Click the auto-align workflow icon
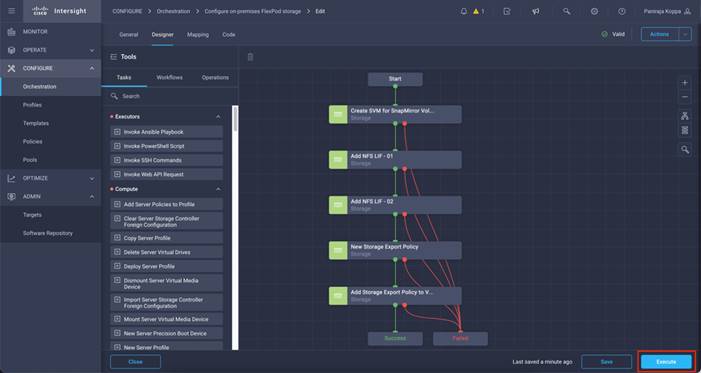This screenshot has width=701, height=373. coord(684,116)
